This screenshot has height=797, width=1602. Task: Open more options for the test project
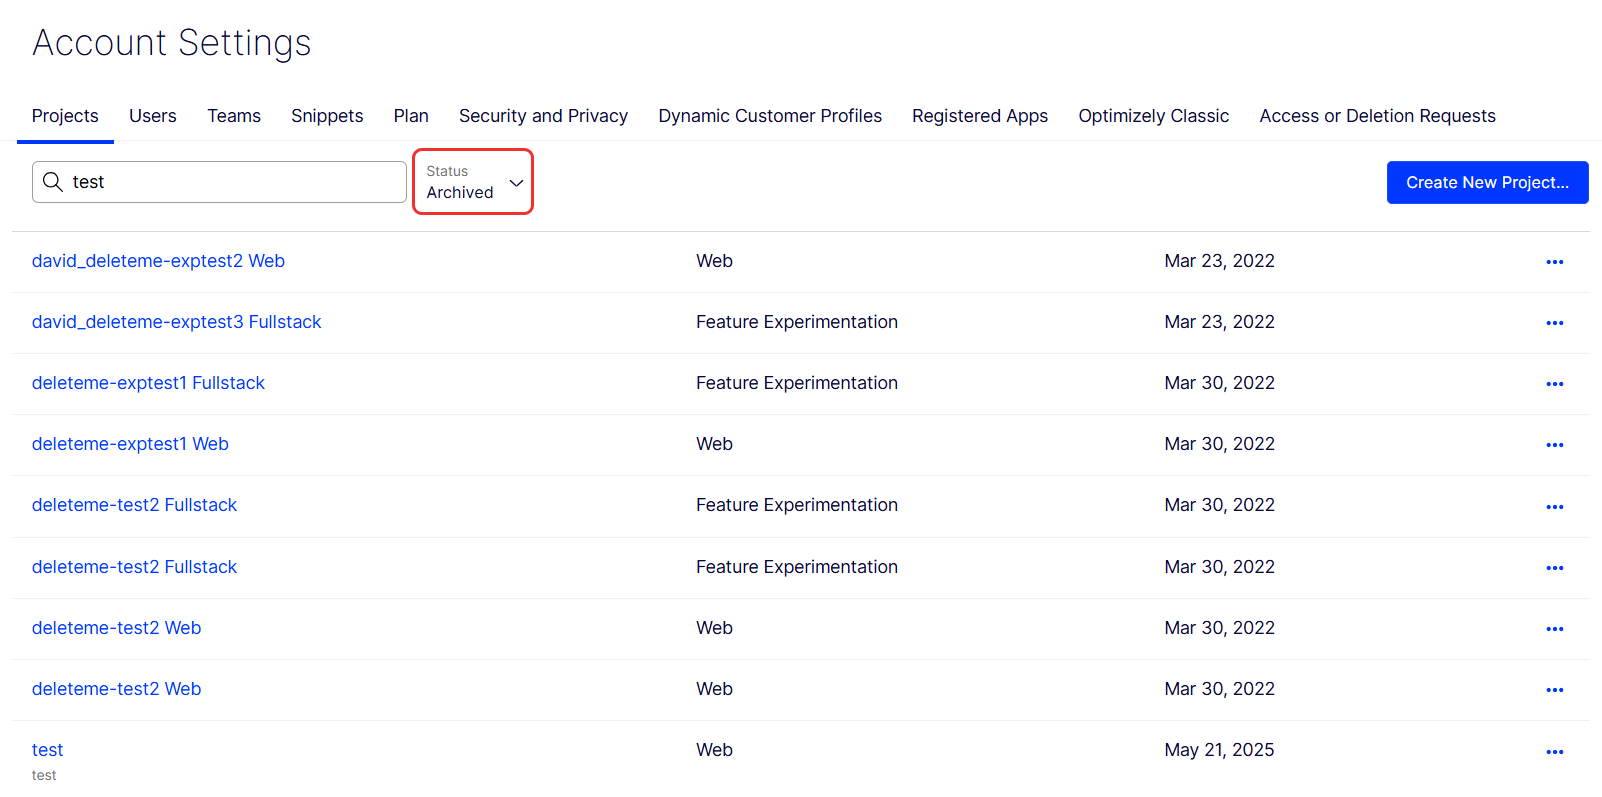coord(1554,752)
